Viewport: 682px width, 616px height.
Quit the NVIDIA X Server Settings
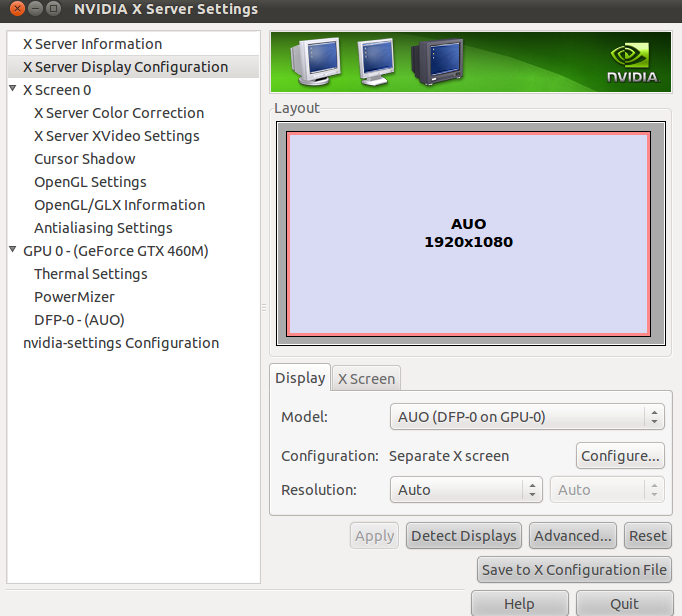[624, 604]
